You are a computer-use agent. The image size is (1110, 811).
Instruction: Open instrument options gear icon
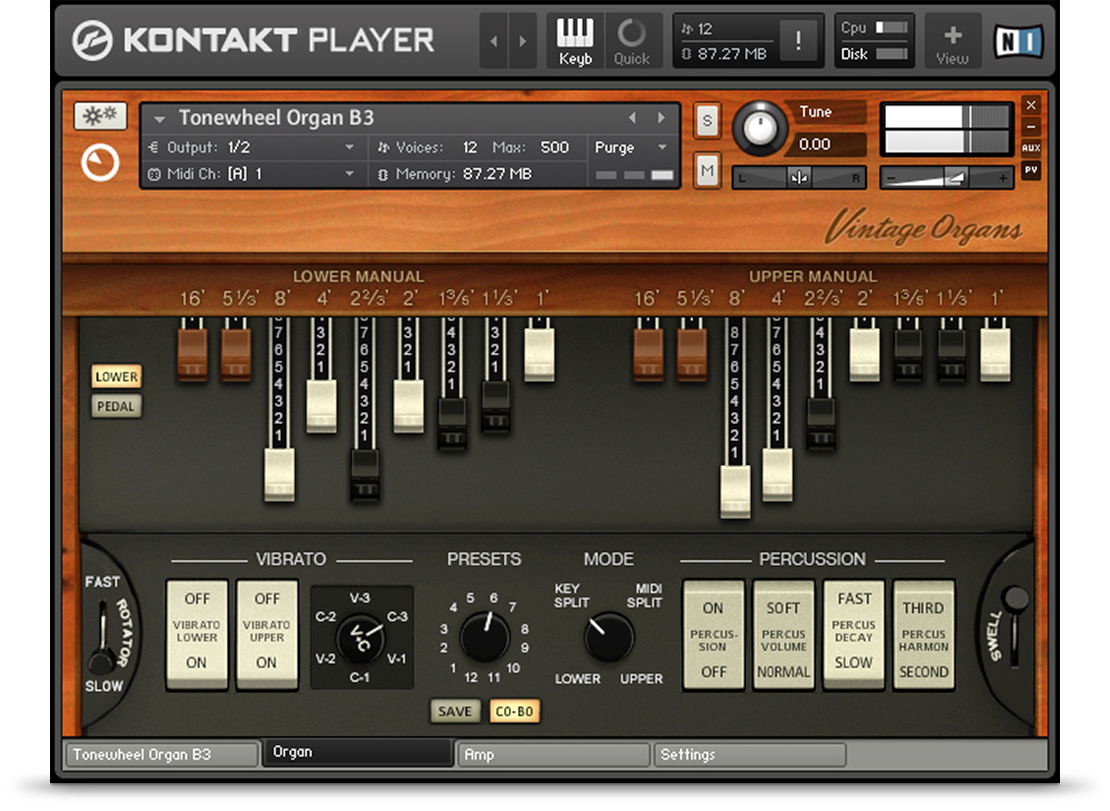[101, 115]
